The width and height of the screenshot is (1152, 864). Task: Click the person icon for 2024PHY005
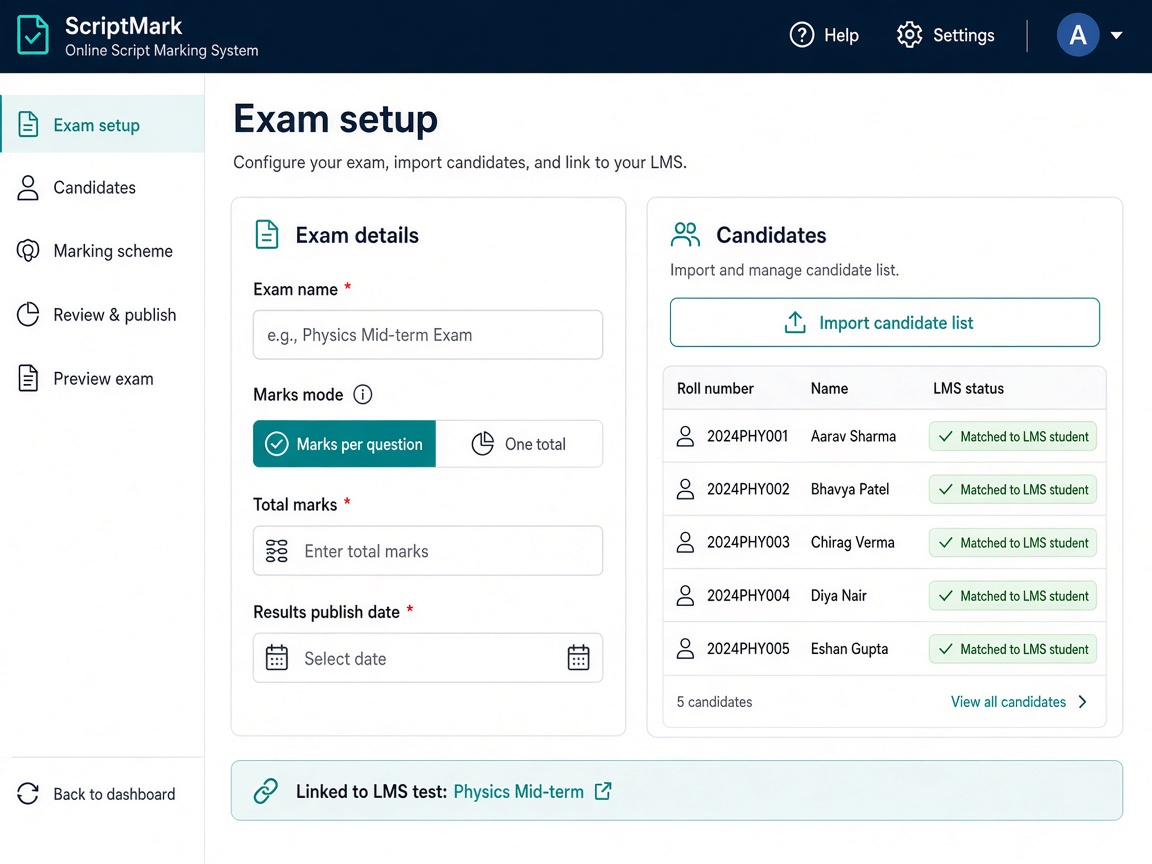pyautogui.click(x=685, y=649)
